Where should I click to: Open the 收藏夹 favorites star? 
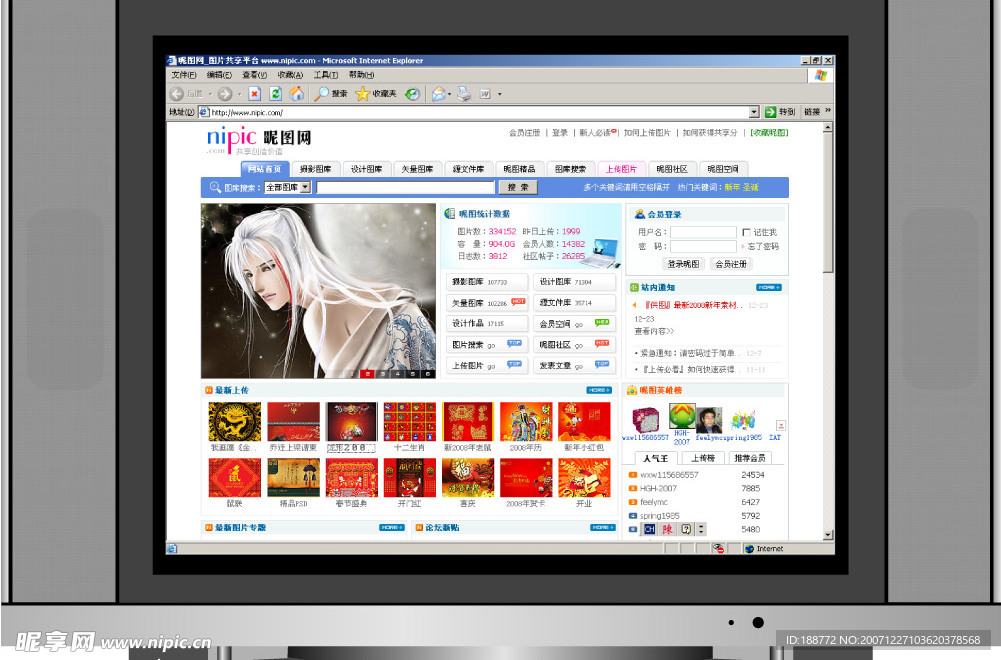point(362,94)
